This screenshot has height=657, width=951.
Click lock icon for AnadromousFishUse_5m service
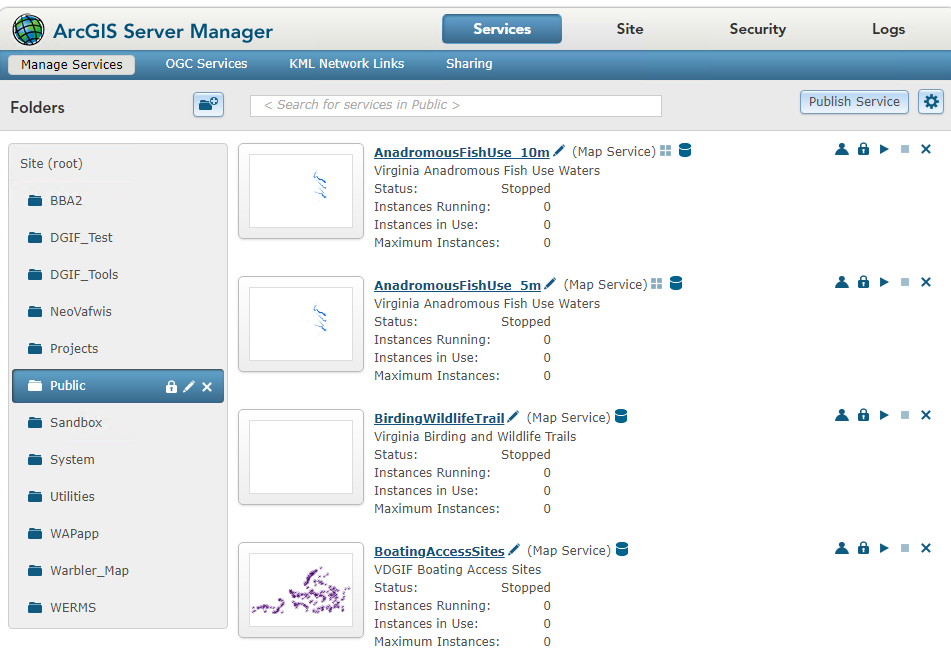point(863,282)
